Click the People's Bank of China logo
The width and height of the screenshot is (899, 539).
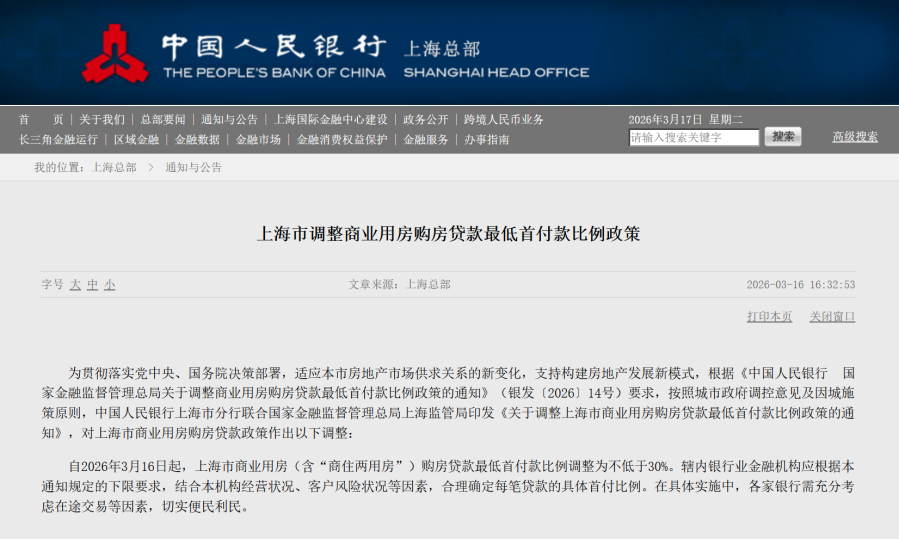(x=115, y=54)
